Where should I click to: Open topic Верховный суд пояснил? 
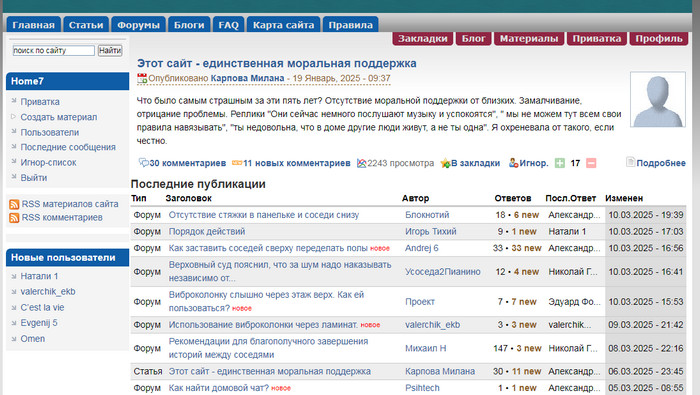pyautogui.click(x=280, y=271)
